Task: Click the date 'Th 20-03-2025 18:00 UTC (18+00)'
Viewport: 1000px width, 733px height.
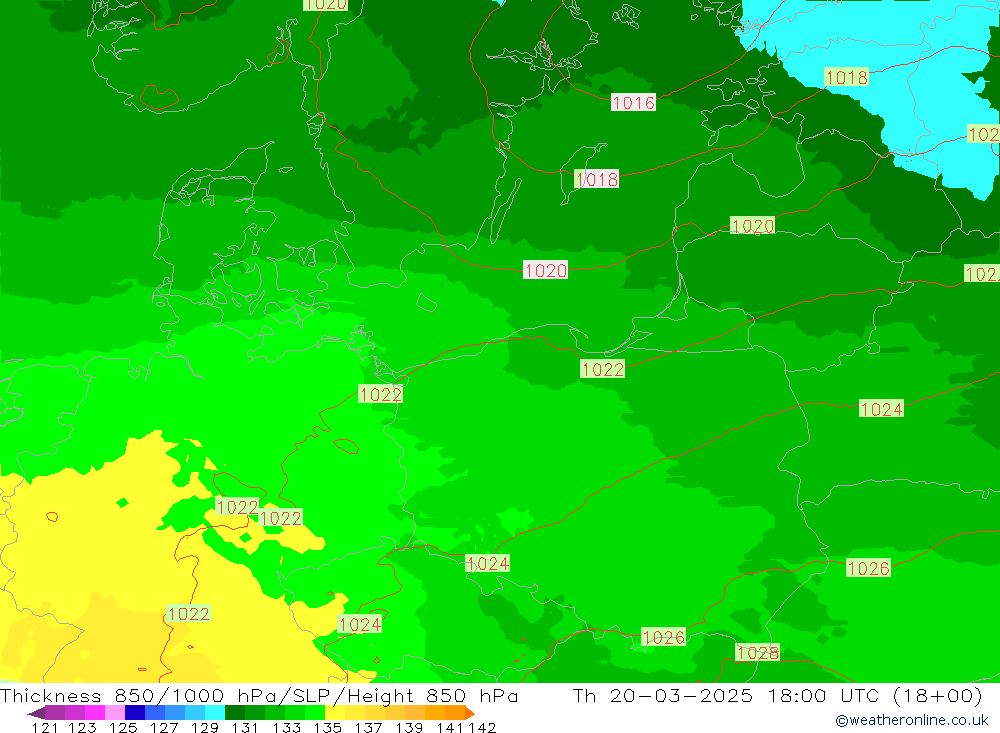Action: coord(777,695)
